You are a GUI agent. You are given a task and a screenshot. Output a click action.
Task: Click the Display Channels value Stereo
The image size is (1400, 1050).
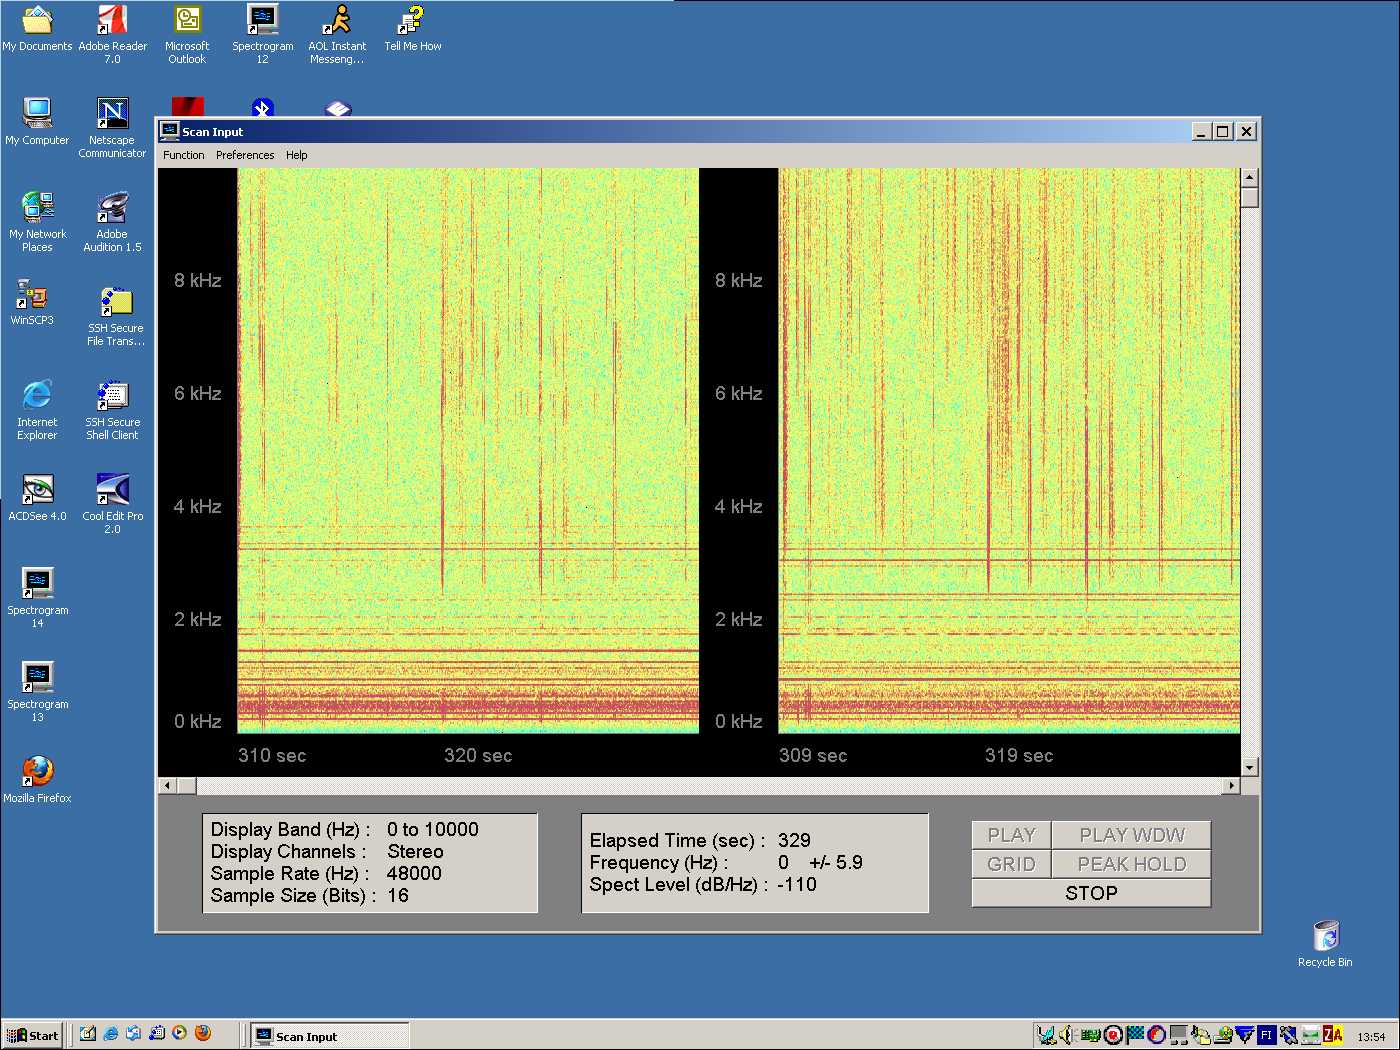coord(415,851)
